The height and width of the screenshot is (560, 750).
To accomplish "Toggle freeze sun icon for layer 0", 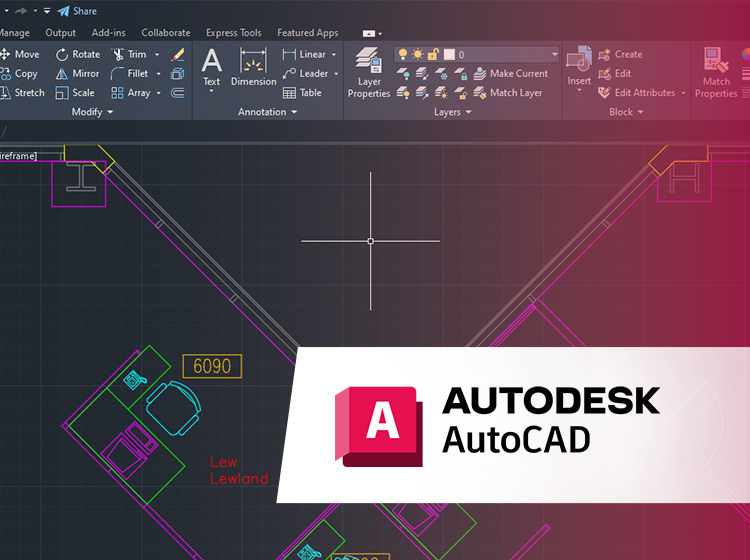I will pos(418,55).
